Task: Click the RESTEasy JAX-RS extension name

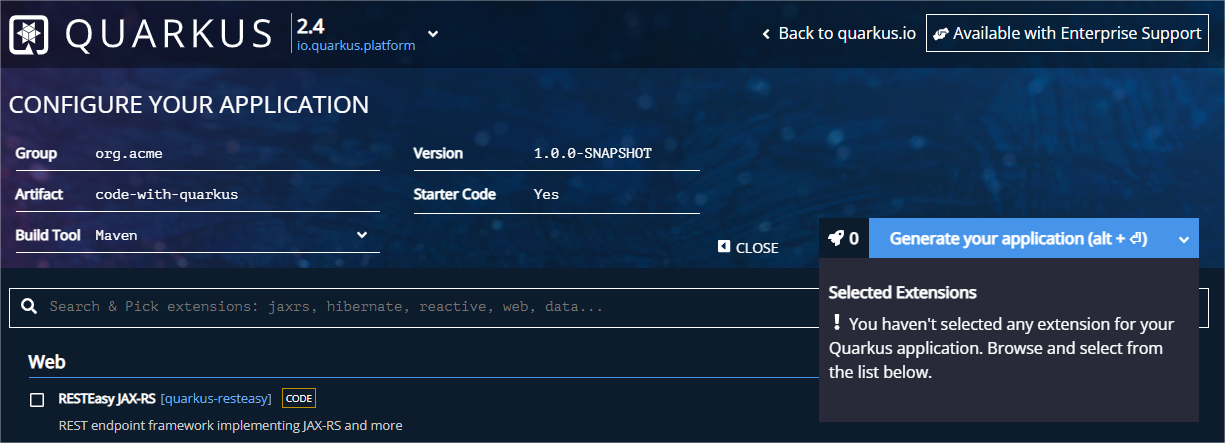Action: [107, 399]
